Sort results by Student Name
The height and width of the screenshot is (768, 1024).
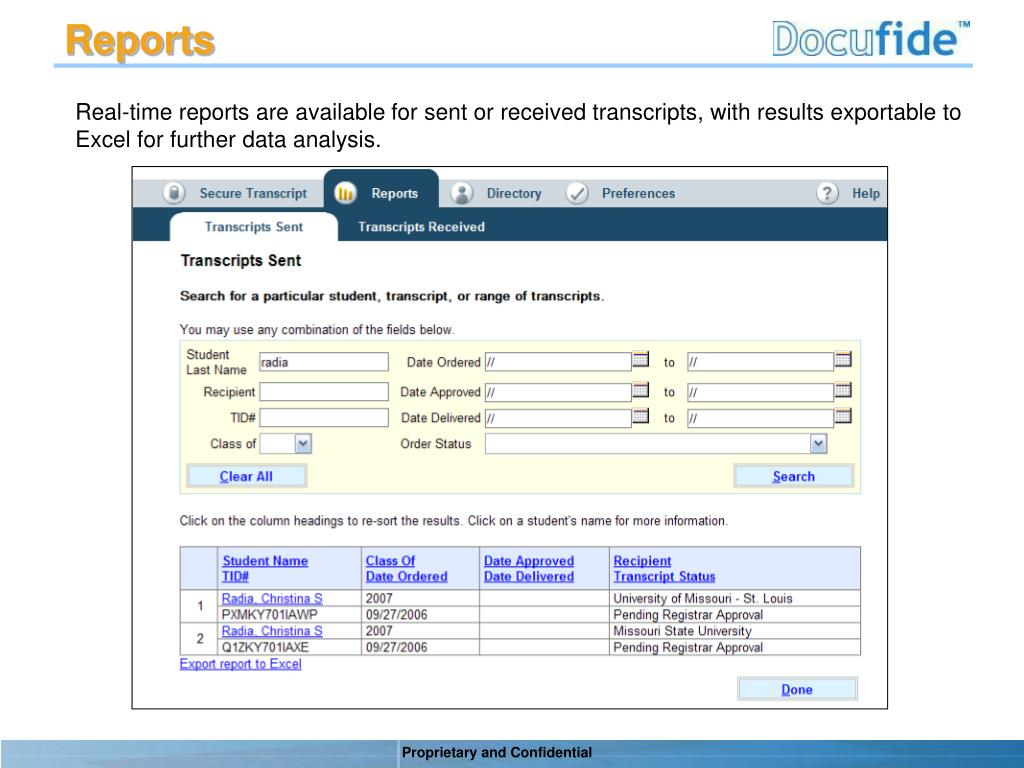point(264,561)
